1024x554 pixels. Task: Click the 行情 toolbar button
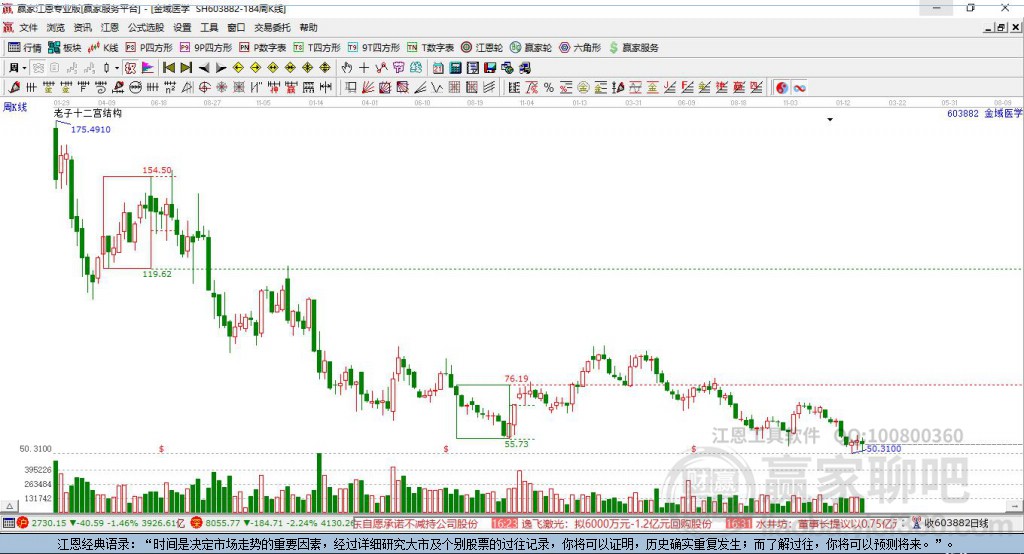25,48
